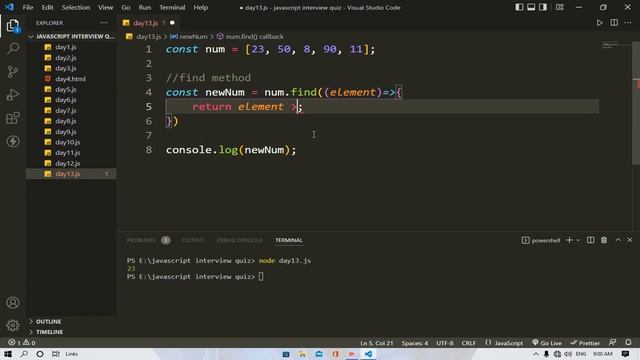Viewport: 640px width, 360px height.
Task: Click VS Code icon in taskbar
Action: 368,354
